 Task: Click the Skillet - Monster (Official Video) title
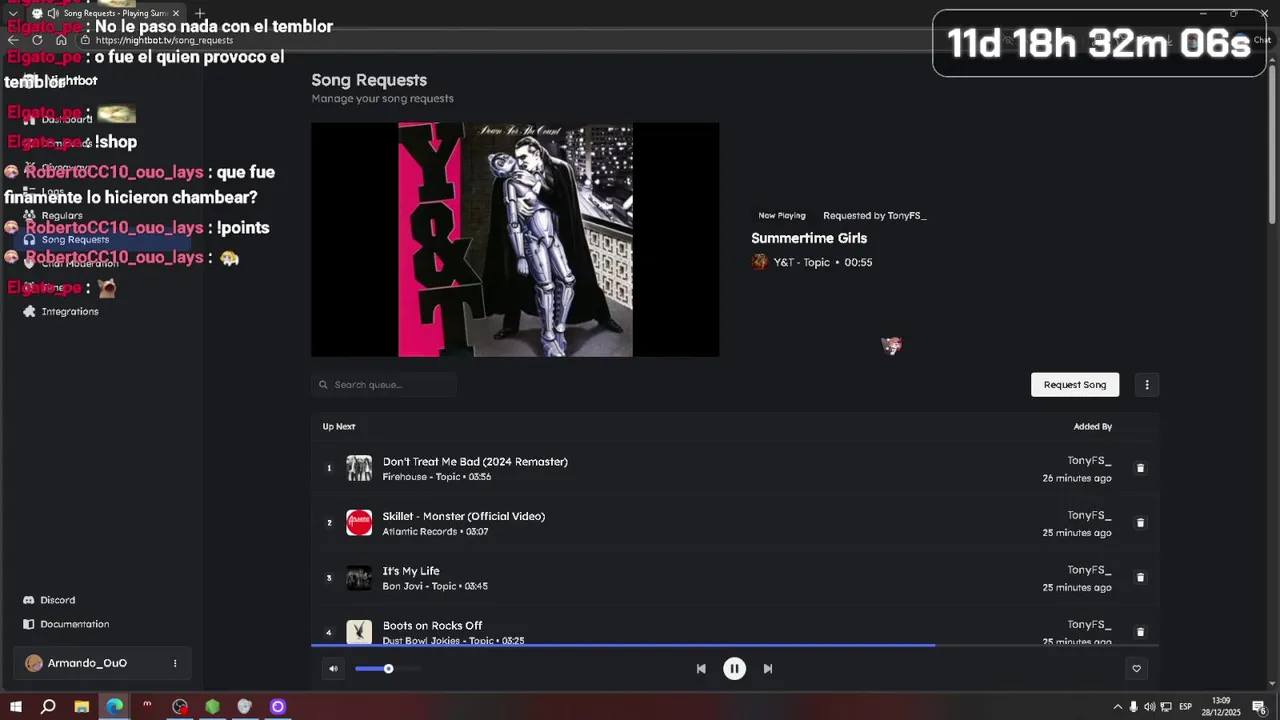coord(464,517)
